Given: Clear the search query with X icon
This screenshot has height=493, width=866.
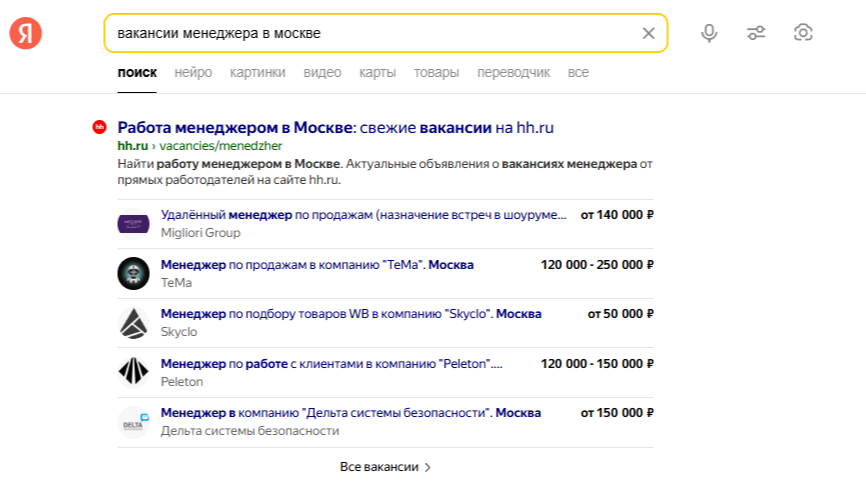Looking at the screenshot, I should tap(648, 33).
